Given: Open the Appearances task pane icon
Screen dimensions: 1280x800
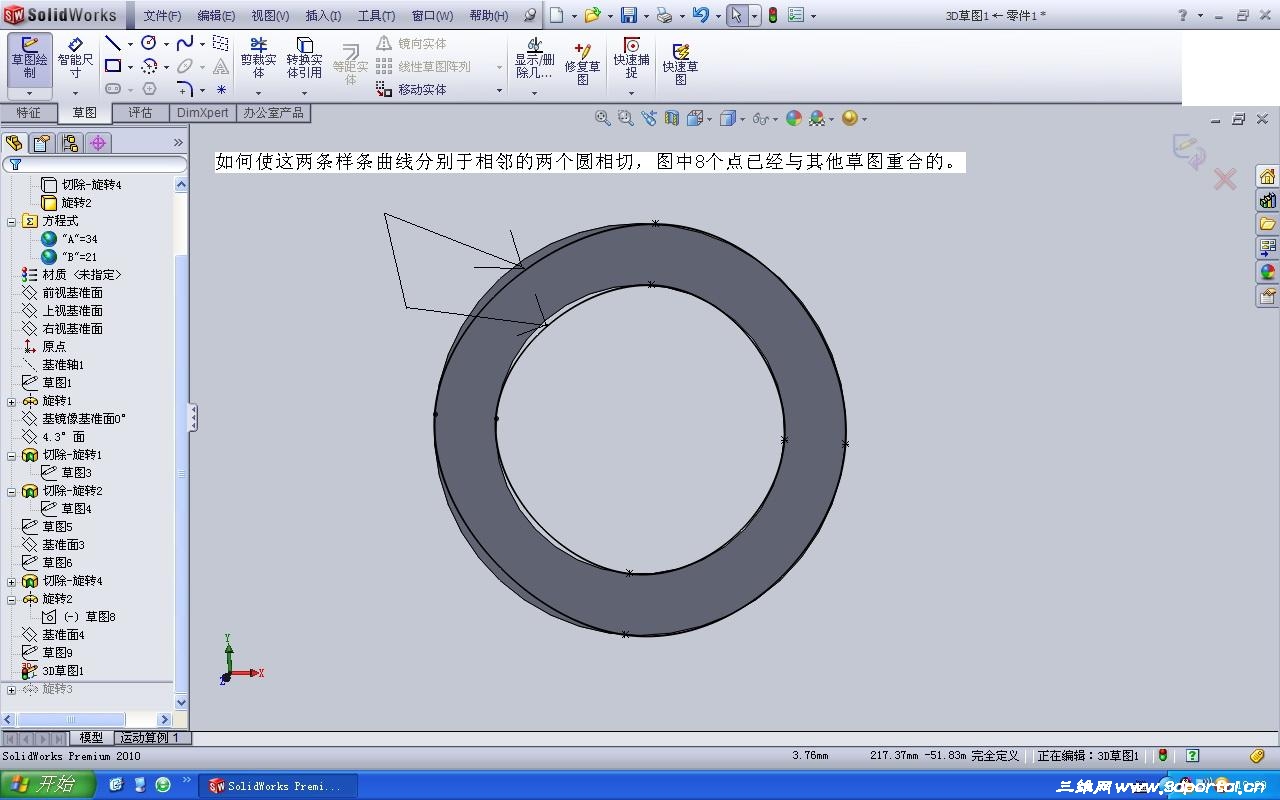Looking at the screenshot, I should [1268, 272].
